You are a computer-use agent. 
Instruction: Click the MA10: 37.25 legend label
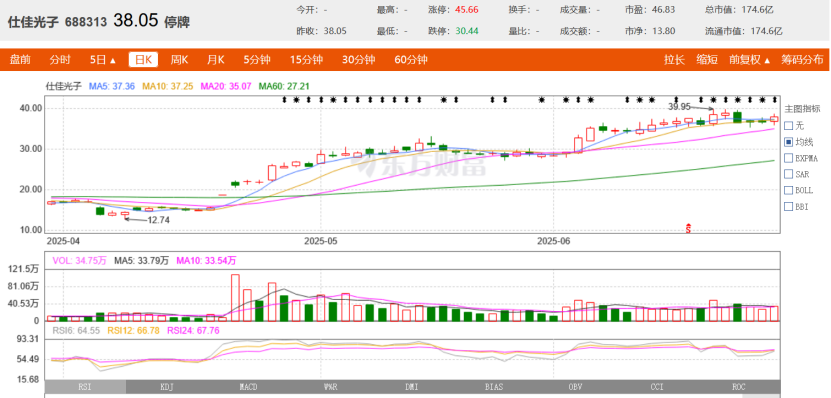click(166, 86)
